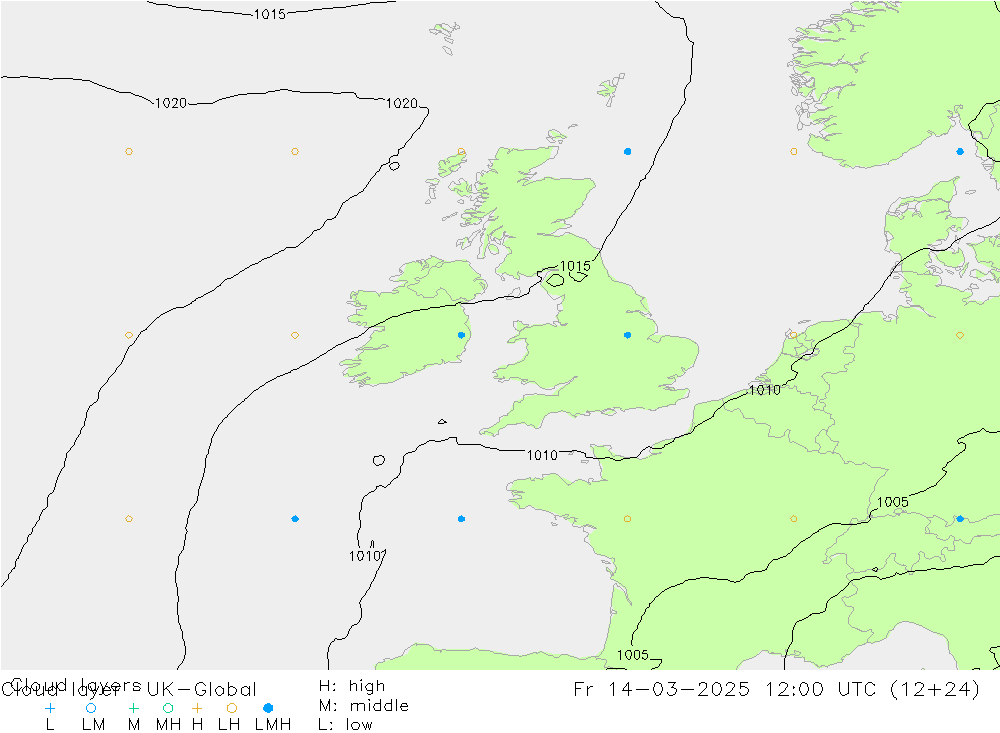Click the blue circle LM legend icon
The width and height of the screenshot is (1000, 733).
coord(91,708)
